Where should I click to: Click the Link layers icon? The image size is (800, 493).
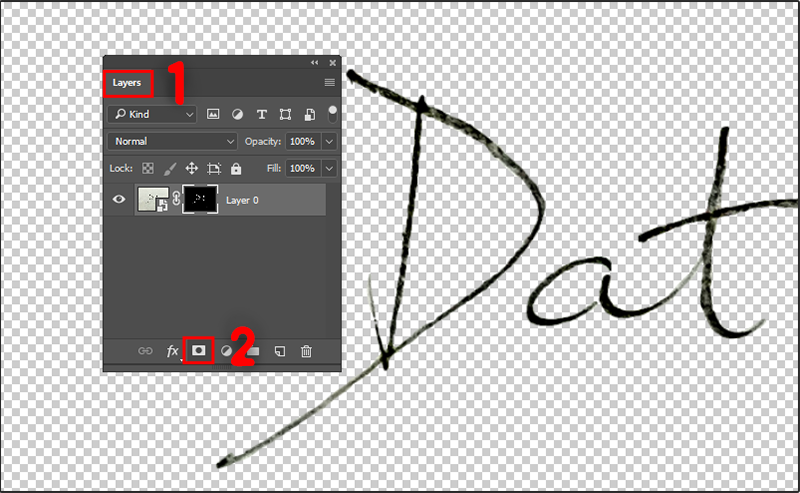[145, 351]
